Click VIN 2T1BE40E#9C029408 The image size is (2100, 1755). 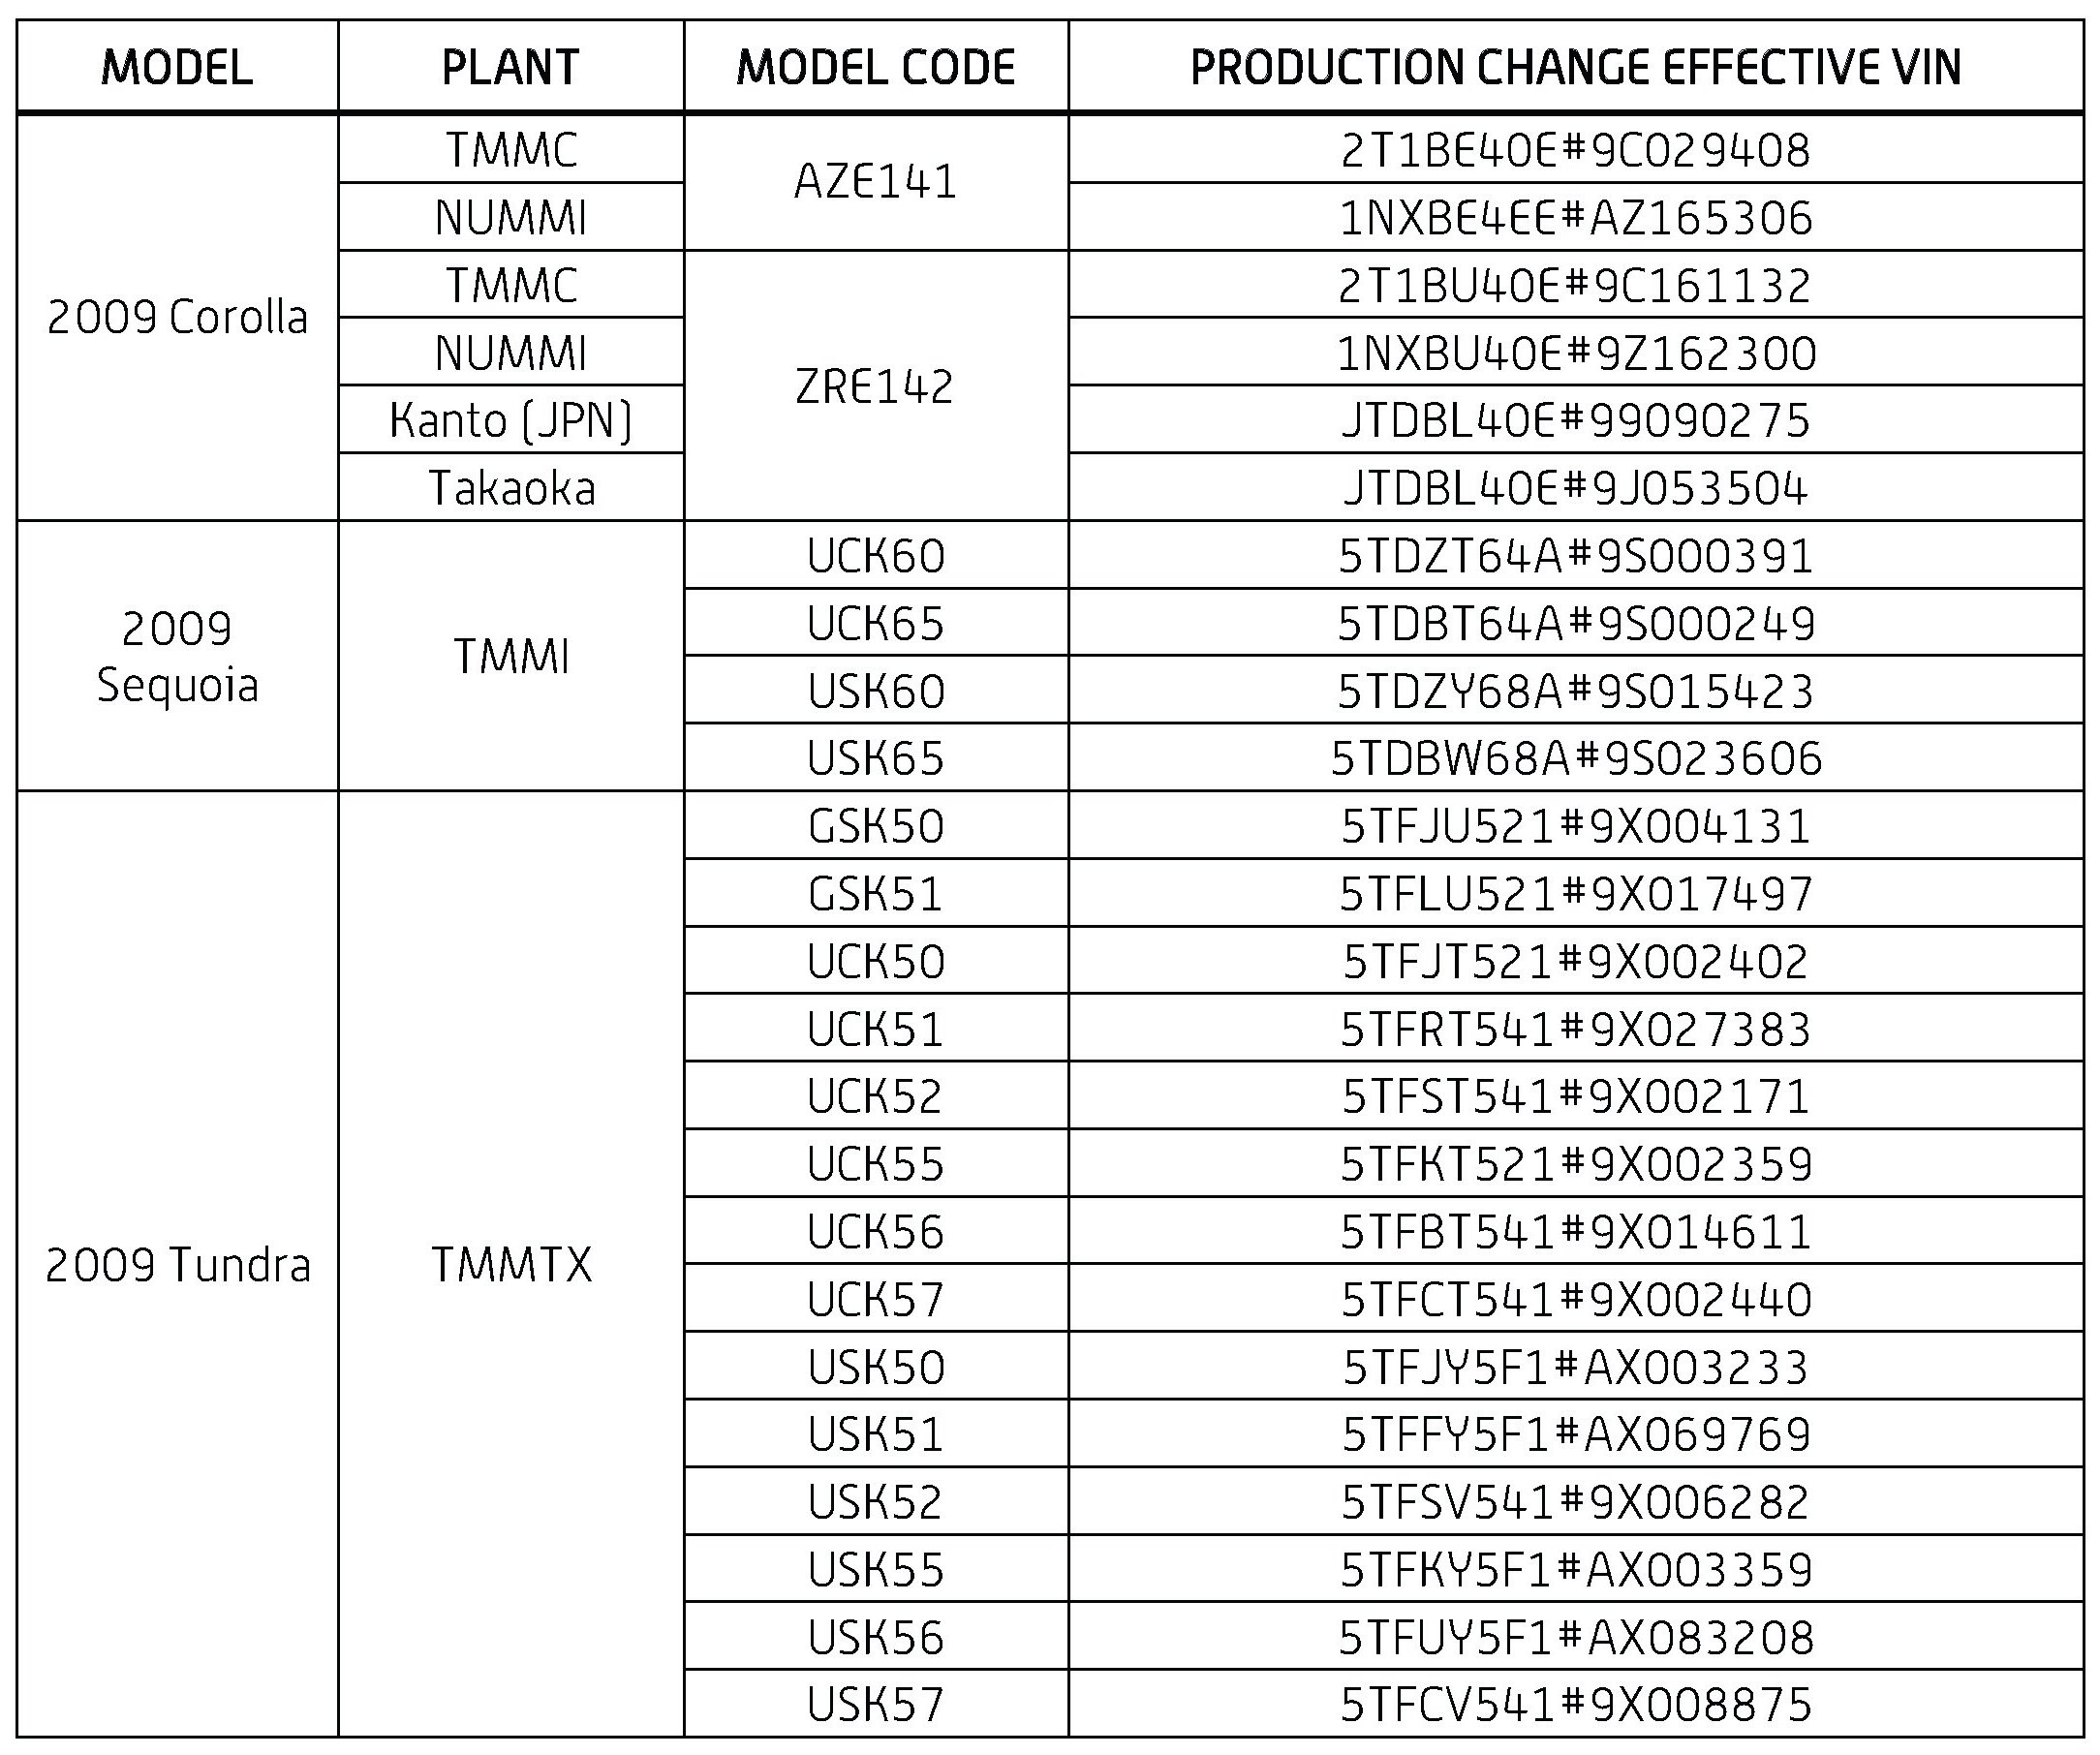(1575, 150)
